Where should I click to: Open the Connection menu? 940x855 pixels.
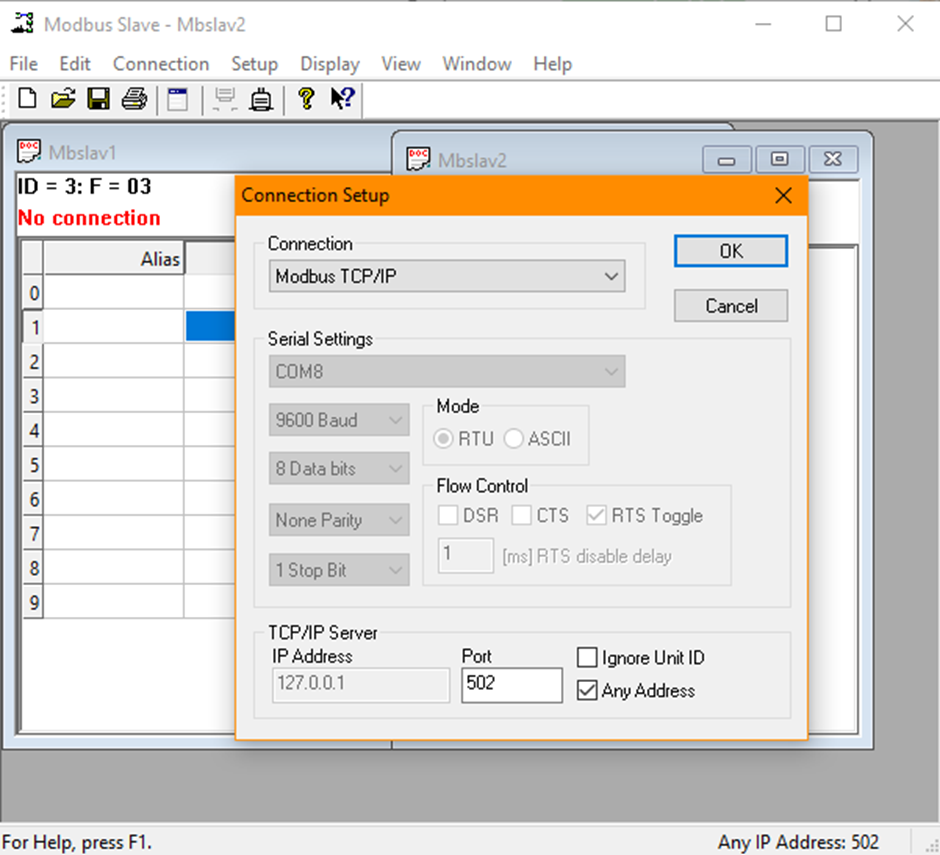point(160,63)
